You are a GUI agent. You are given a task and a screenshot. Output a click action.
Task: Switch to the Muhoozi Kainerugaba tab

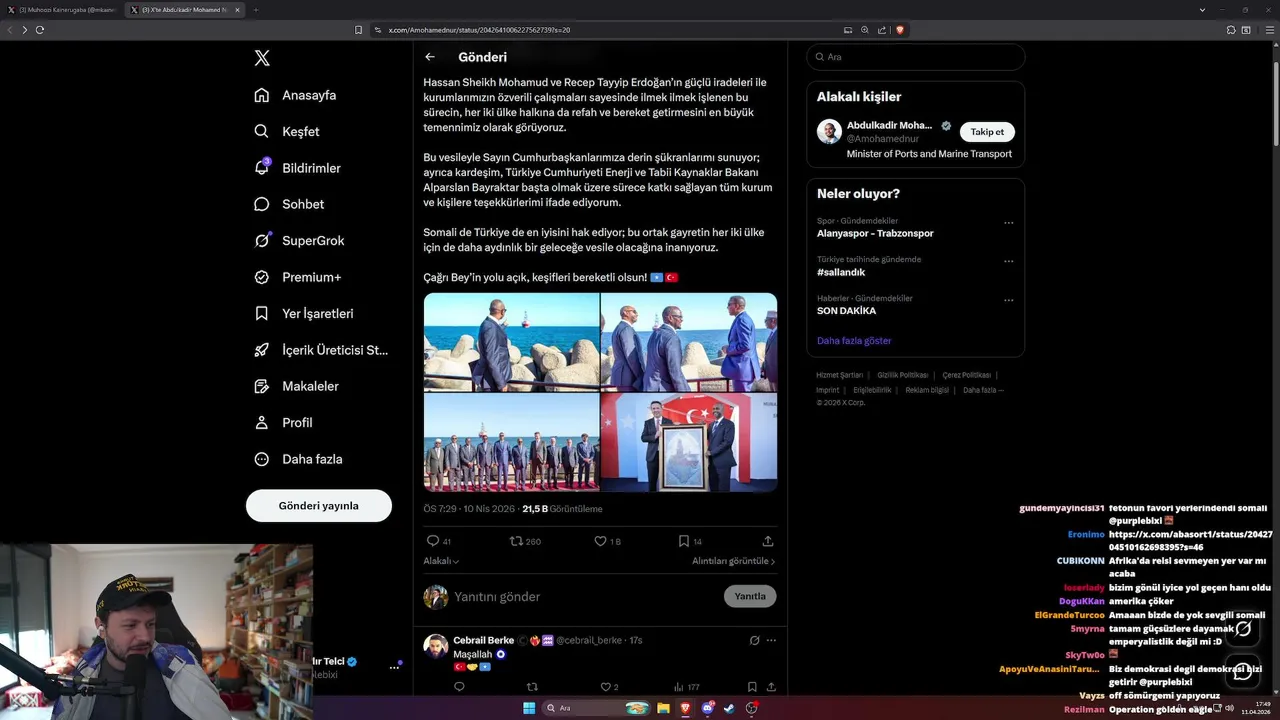pyautogui.click(x=62, y=10)
